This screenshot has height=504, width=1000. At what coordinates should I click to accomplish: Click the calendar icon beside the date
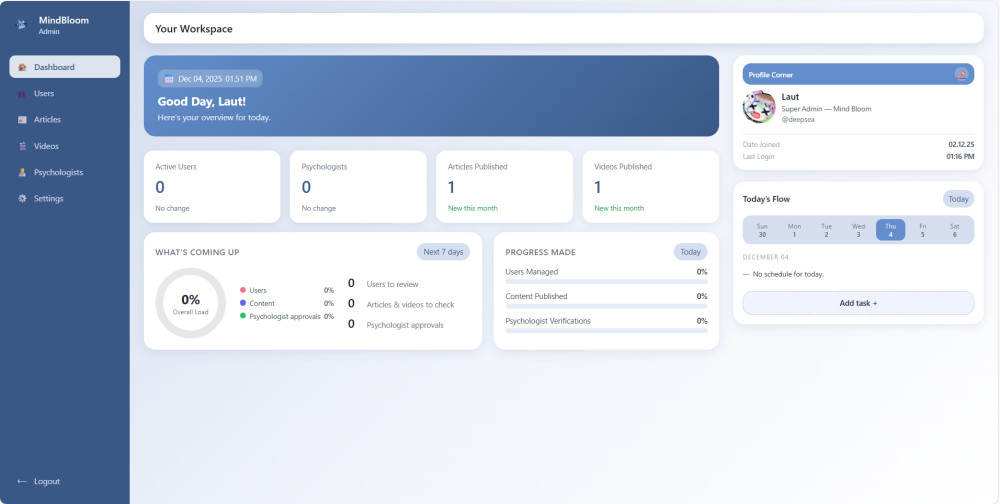pyautogui.click(x=169, y=79)
